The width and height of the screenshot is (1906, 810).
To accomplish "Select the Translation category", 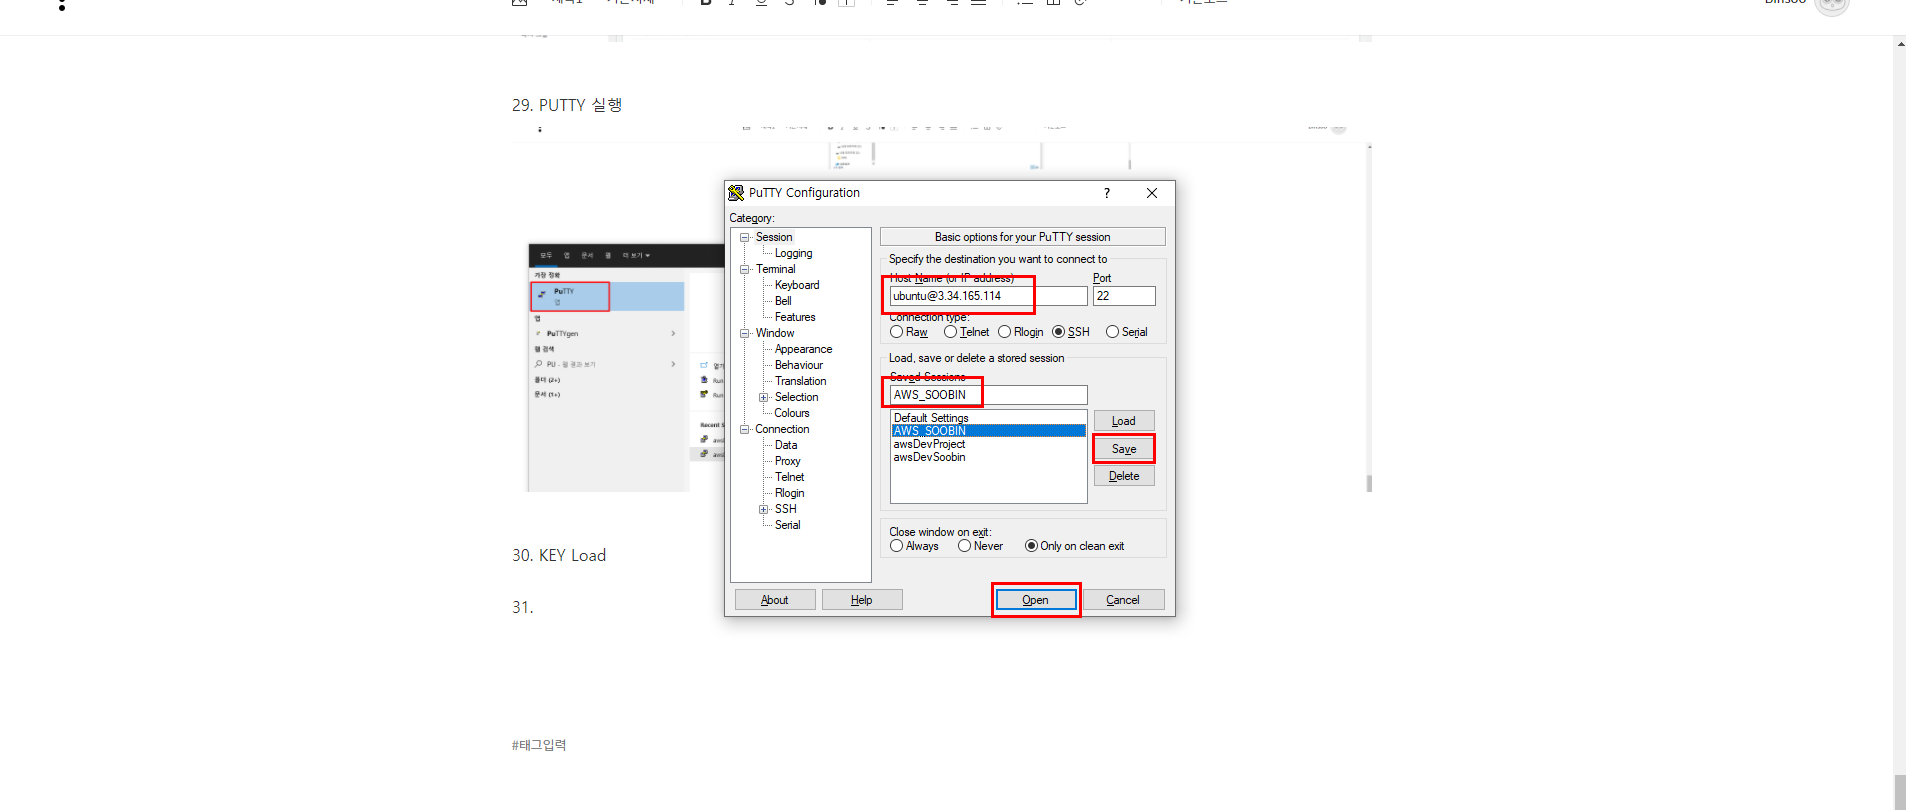I will [801, 381].
